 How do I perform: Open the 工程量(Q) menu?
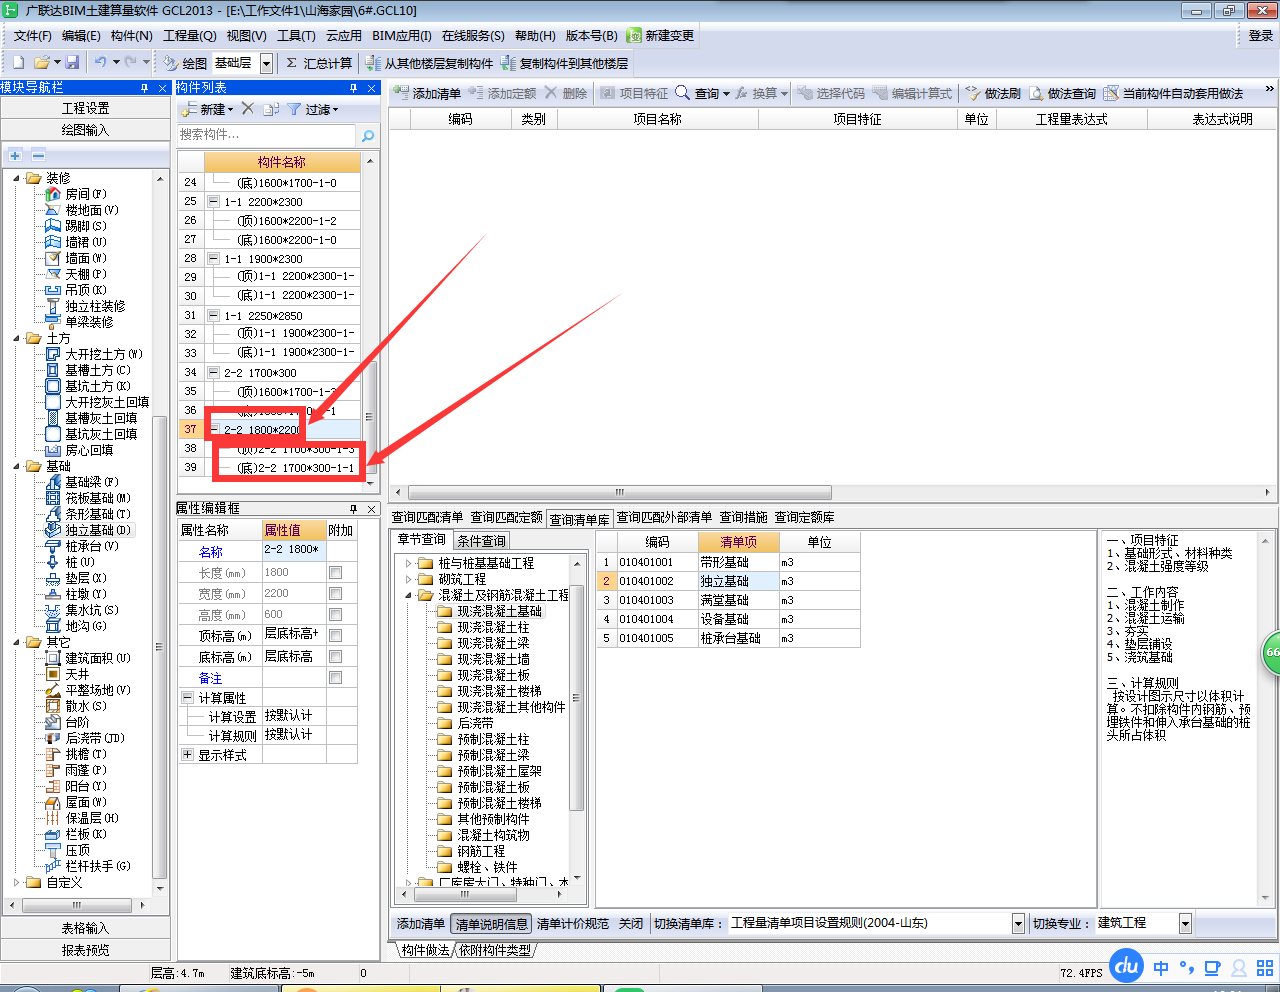coord(190,36)
